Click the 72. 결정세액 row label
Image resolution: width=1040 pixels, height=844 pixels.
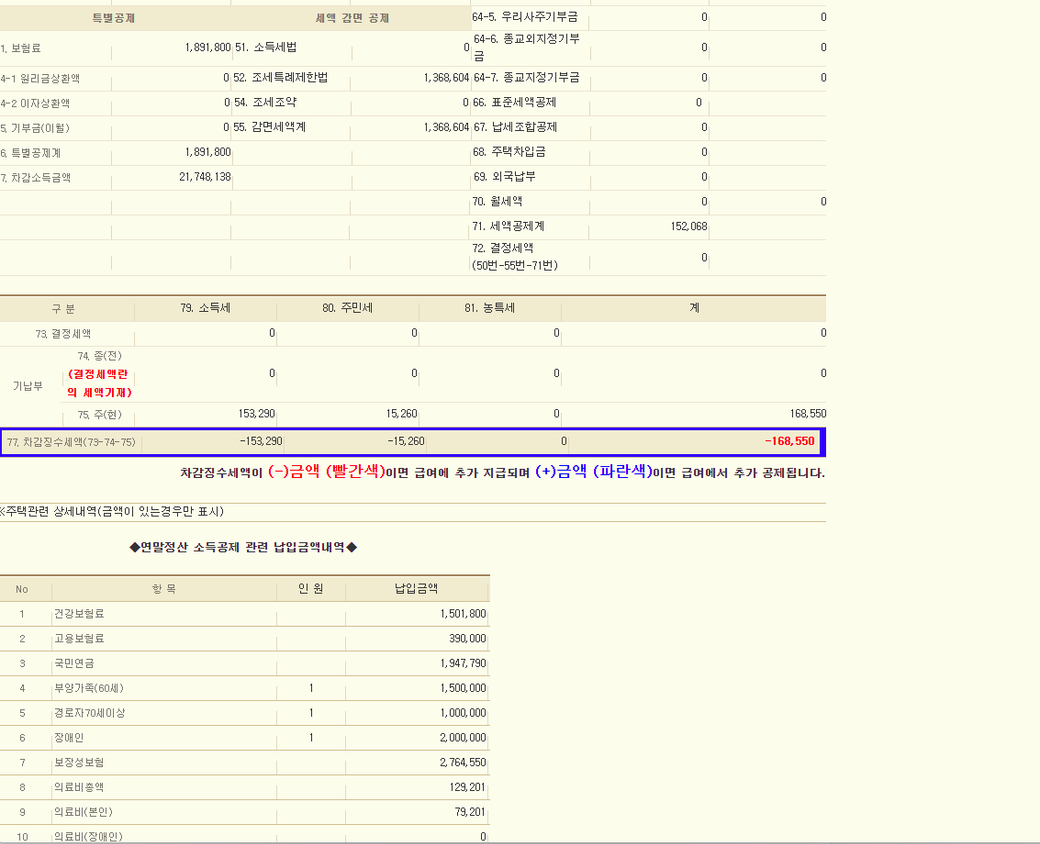[515, 257]
